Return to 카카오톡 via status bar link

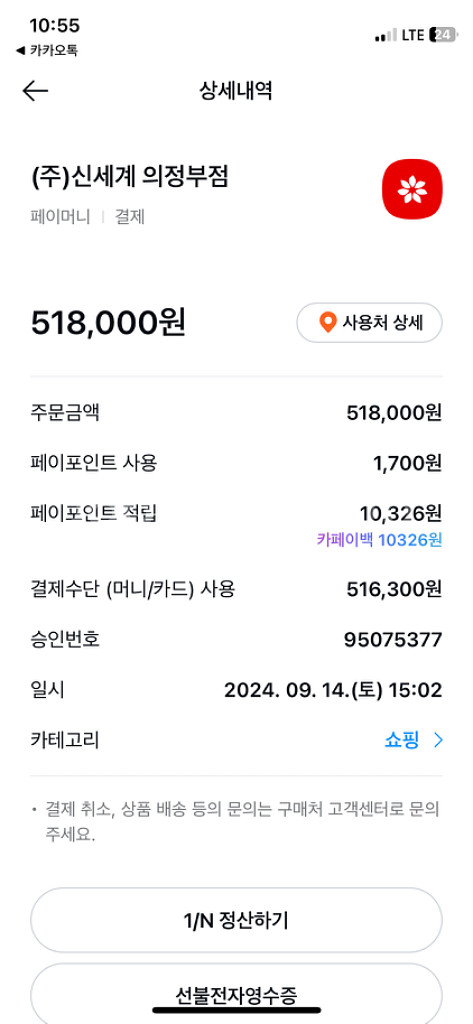47,50
